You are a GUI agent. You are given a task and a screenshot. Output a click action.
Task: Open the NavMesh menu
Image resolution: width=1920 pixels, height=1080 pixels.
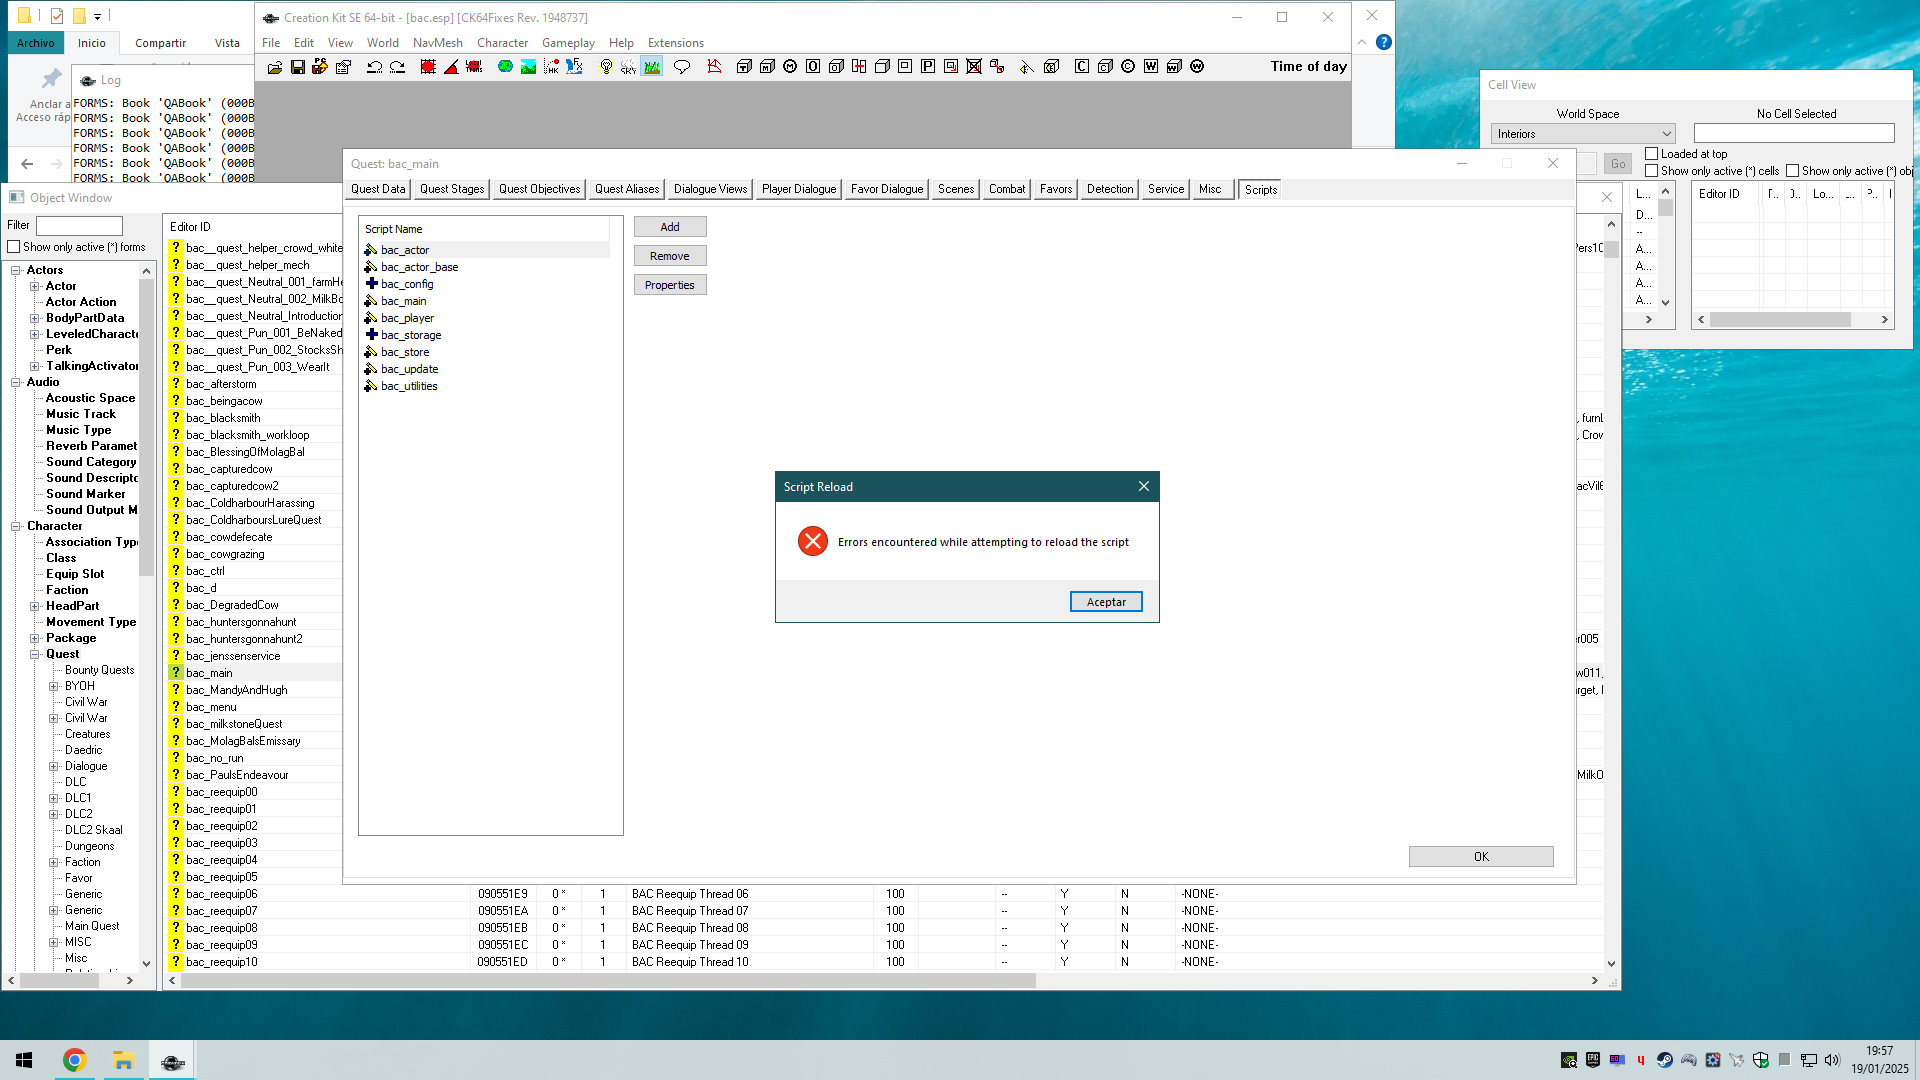tap(437, 43)
